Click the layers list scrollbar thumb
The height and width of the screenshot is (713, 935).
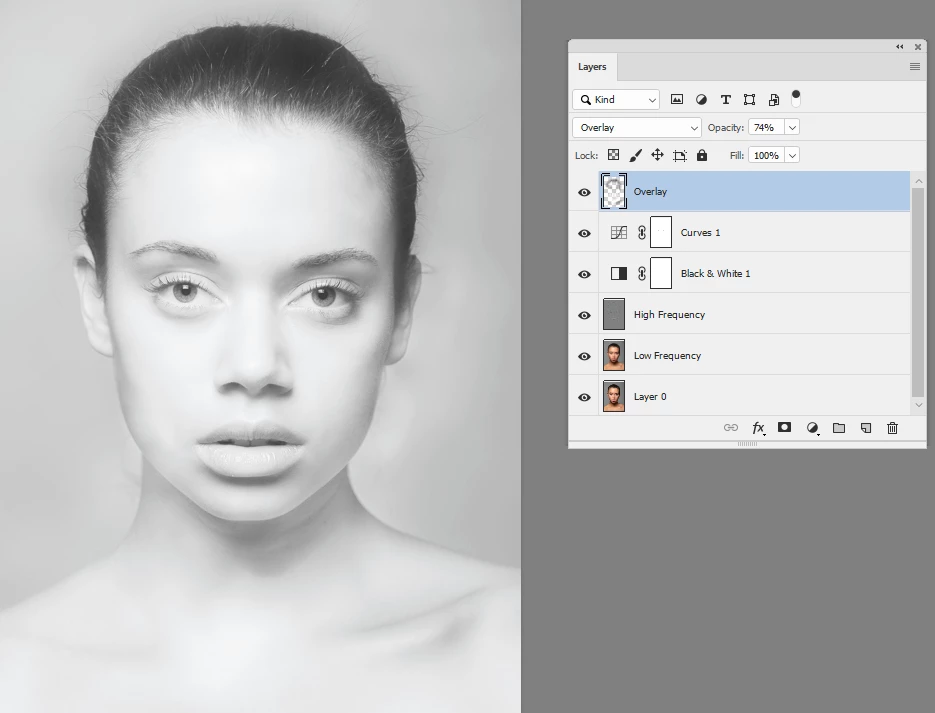(x=918, y=292)
